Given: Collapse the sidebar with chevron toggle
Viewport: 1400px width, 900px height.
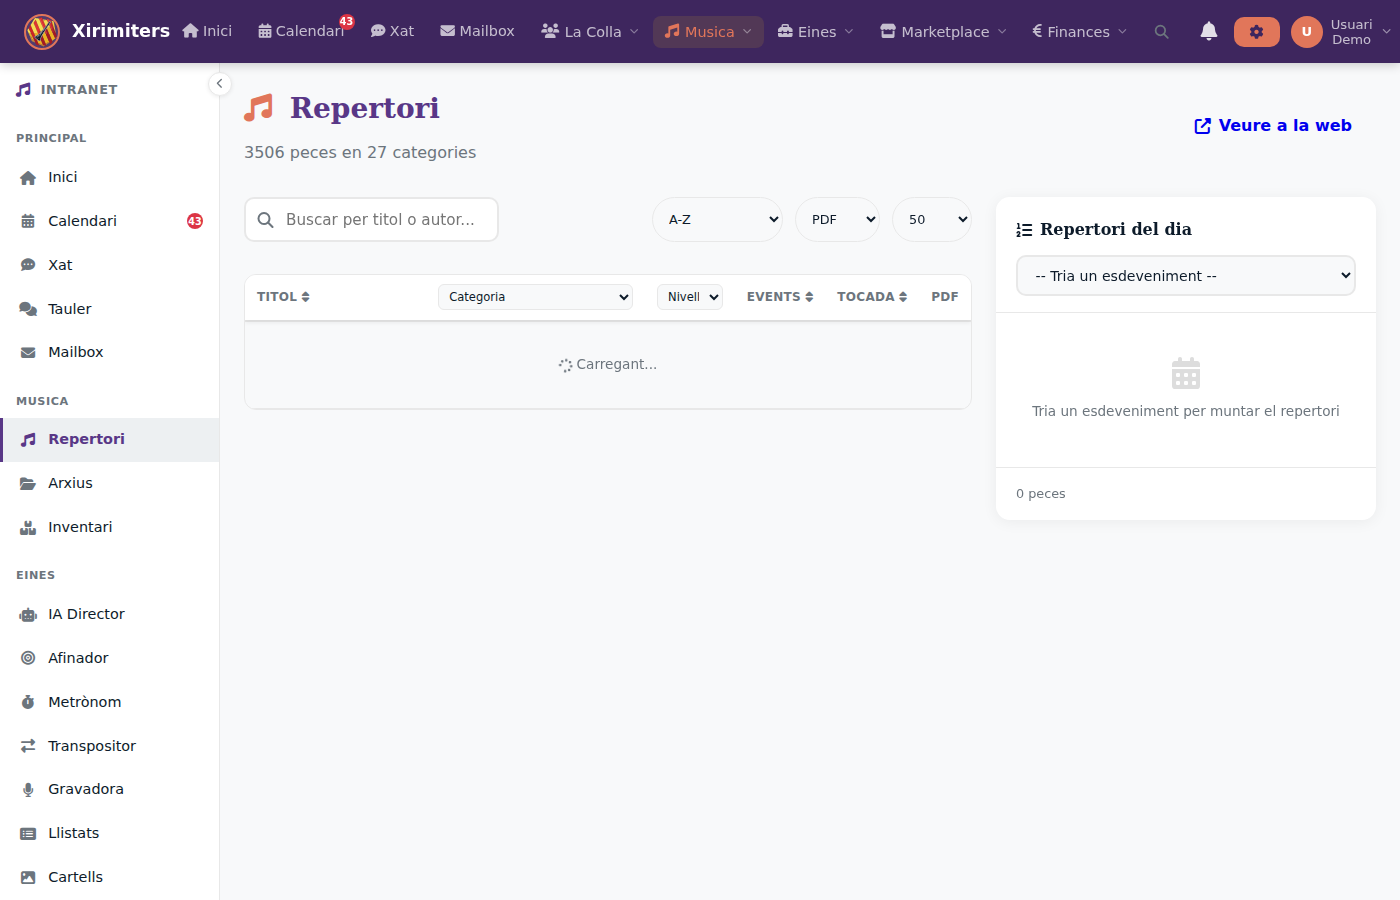Looking at the screenshot, I should click(219, 84).
